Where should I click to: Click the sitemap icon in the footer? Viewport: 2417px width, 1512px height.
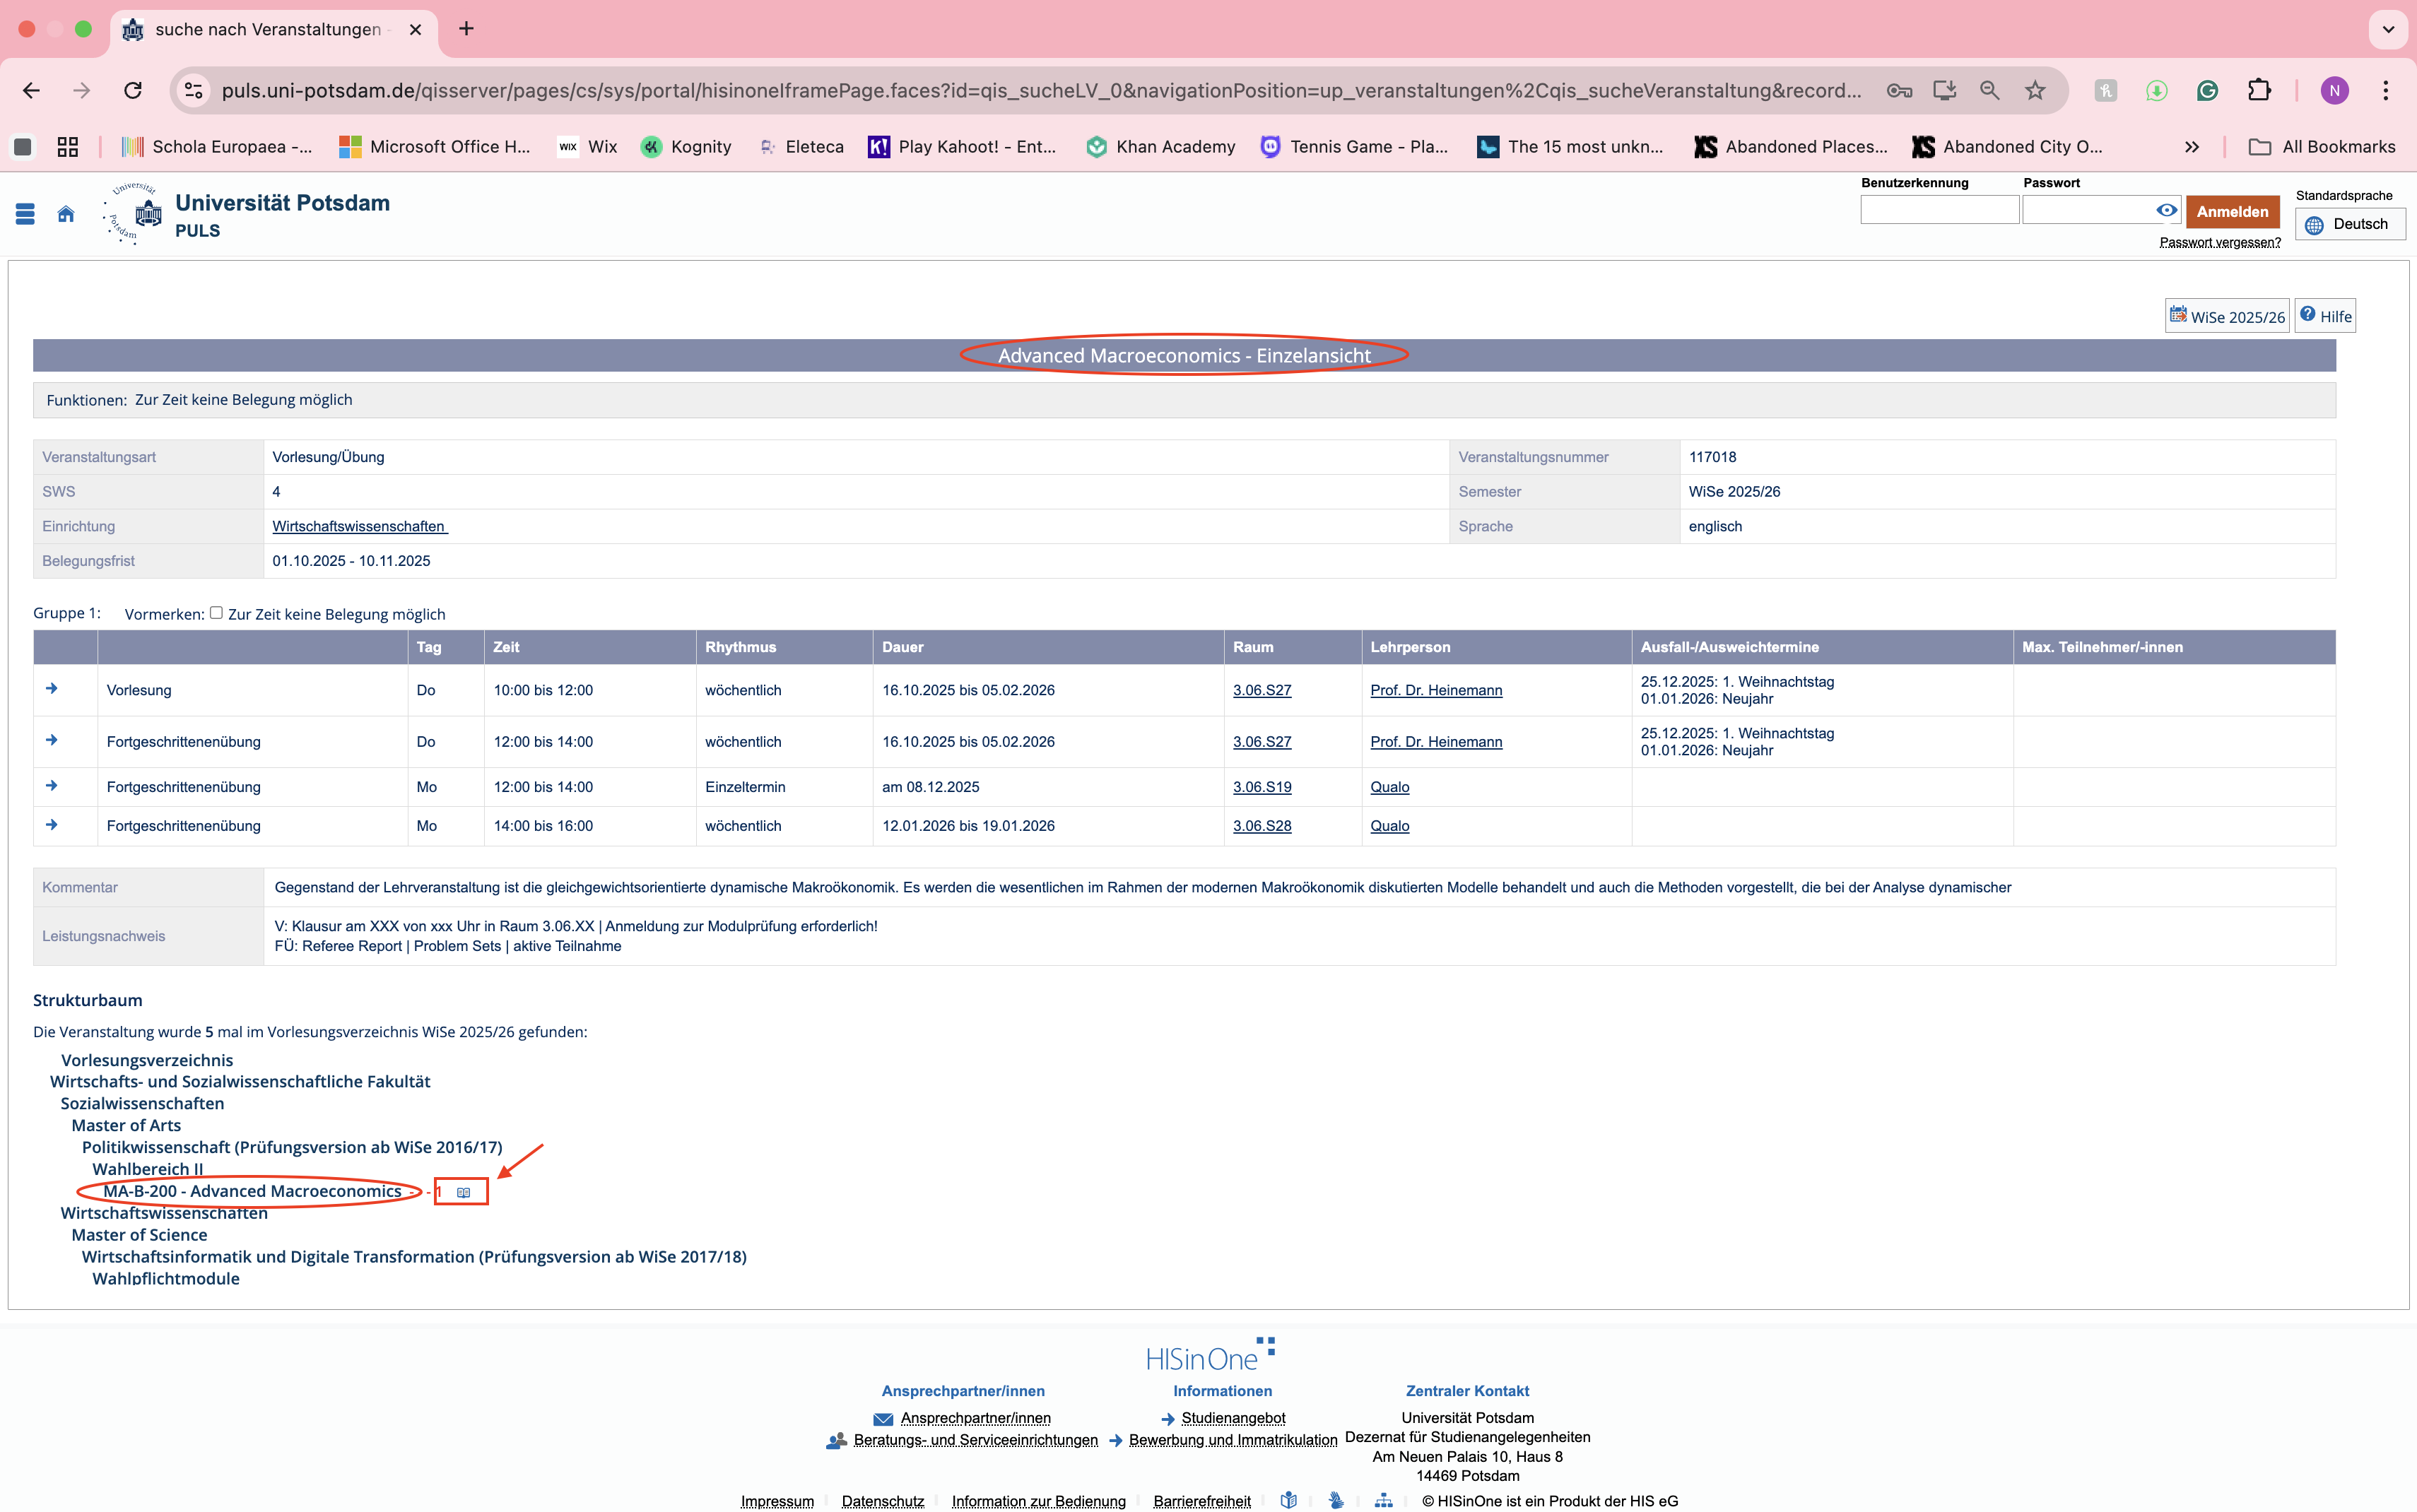pos(1383,1500)
